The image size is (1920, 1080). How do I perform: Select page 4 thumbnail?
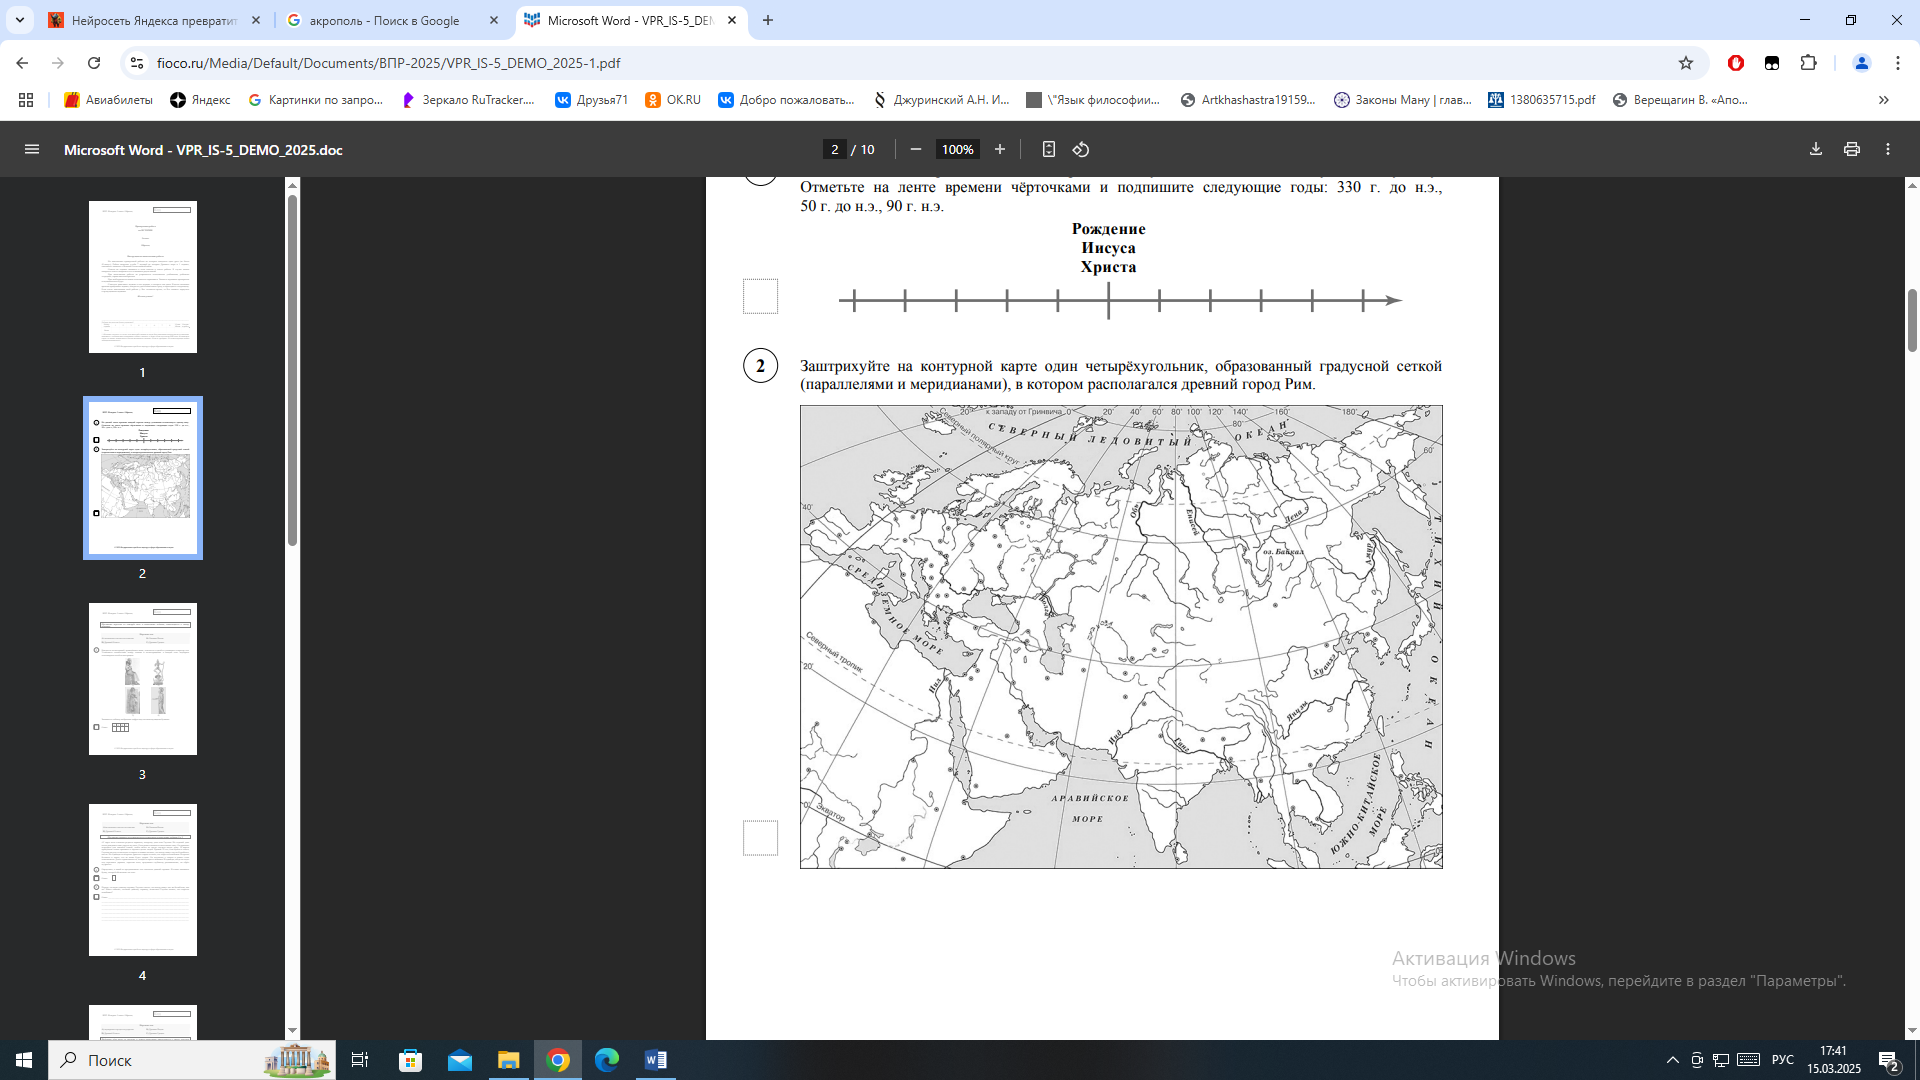point(143,880)
